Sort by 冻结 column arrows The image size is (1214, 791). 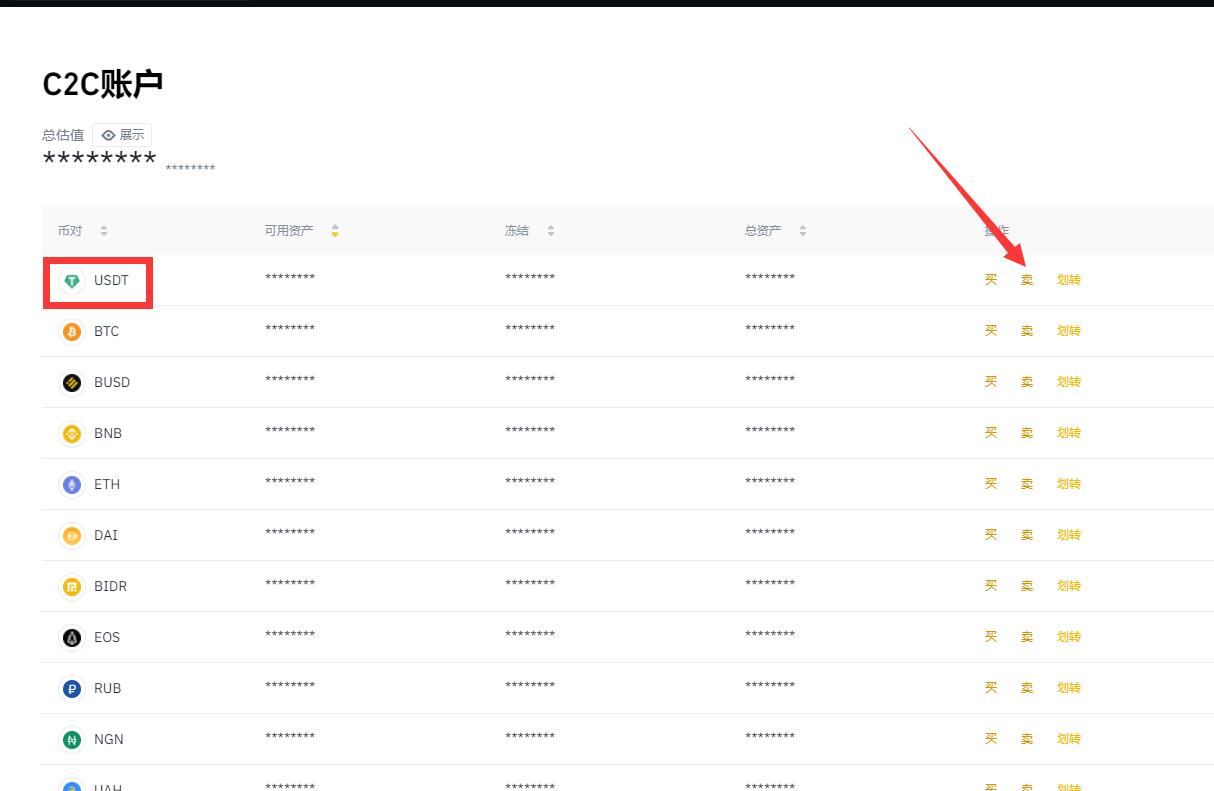(x=551, y=231)
